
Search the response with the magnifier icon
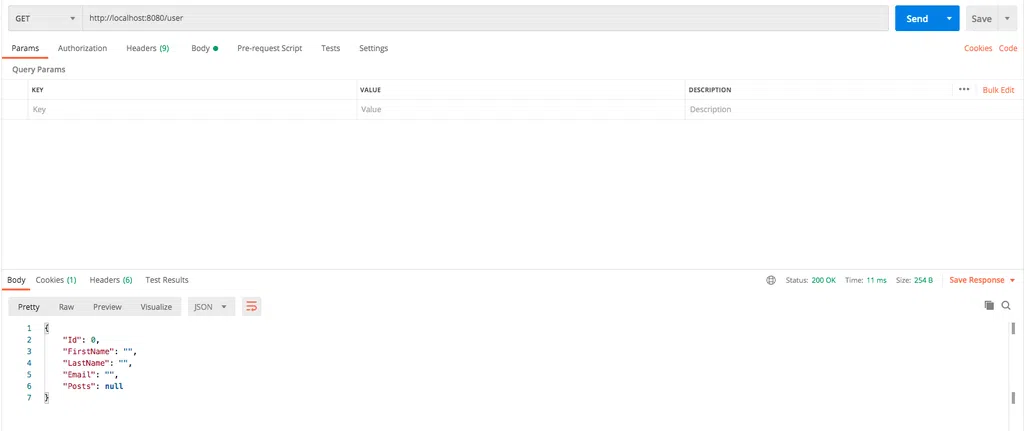(x=1006, y=305)
